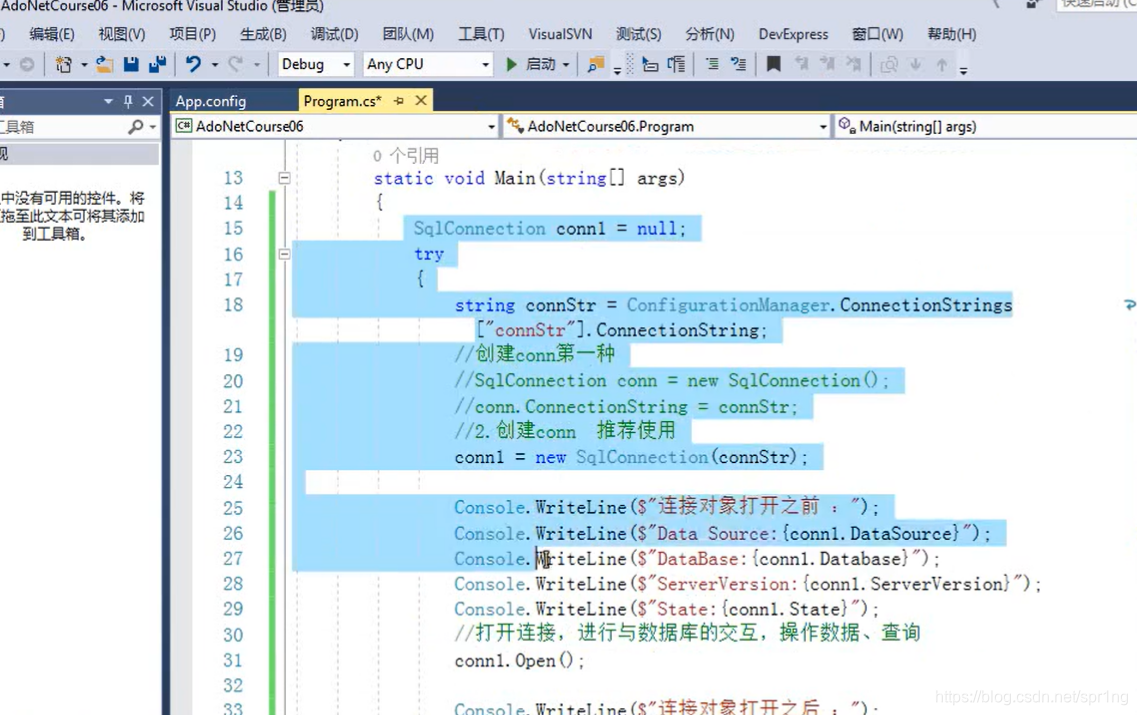Open toolbox panel window options dropdown
The width and height of the screenshot is (1137, 715).
tap(109, 102)
